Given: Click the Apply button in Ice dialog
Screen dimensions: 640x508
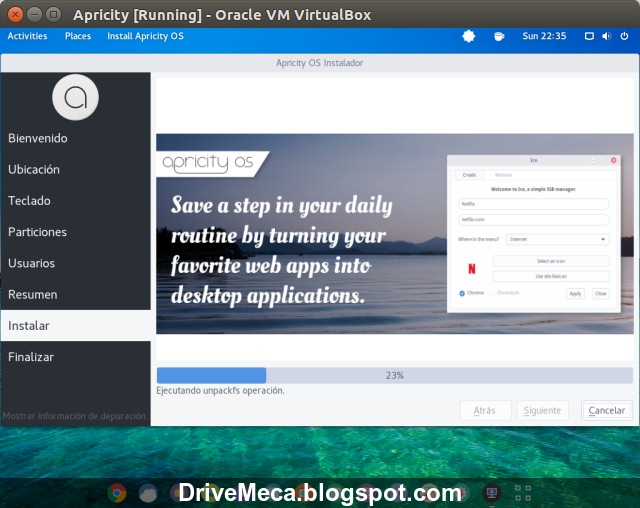Looking at the screenshot, I should pyautogui.click(x=575, y=293).
